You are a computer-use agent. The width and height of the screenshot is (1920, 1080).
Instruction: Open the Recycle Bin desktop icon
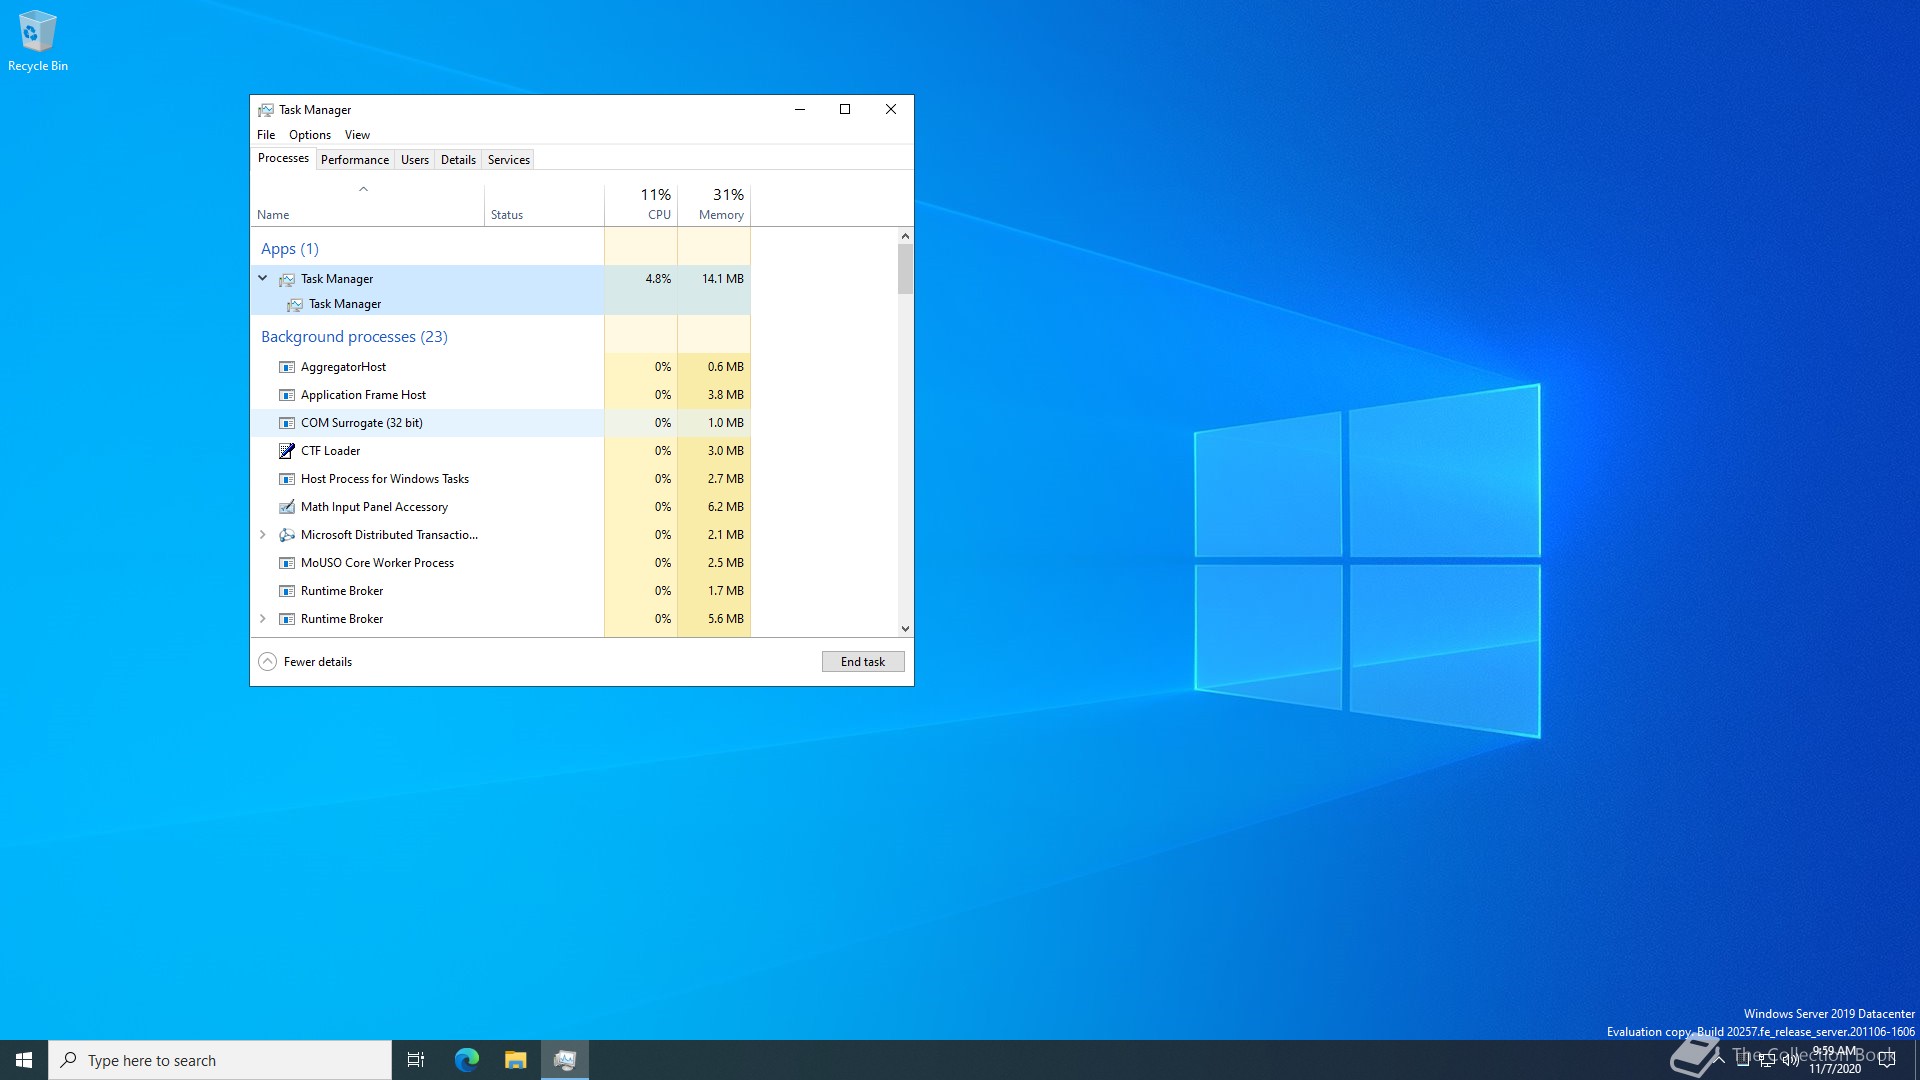pyautogui.click(x=37, y=41)
